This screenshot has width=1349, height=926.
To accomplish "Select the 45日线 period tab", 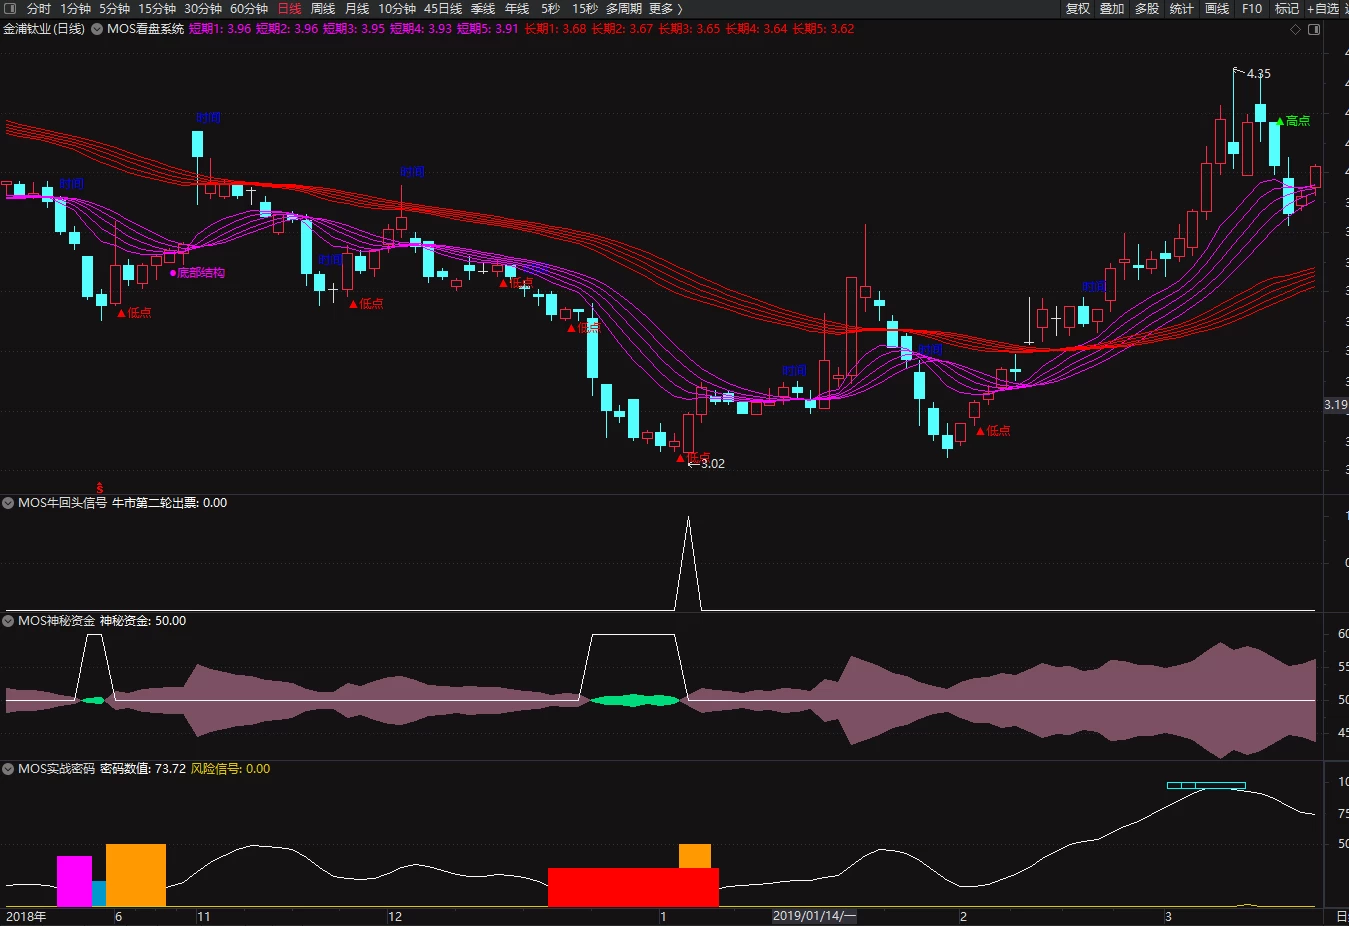I will pos(443,9).
